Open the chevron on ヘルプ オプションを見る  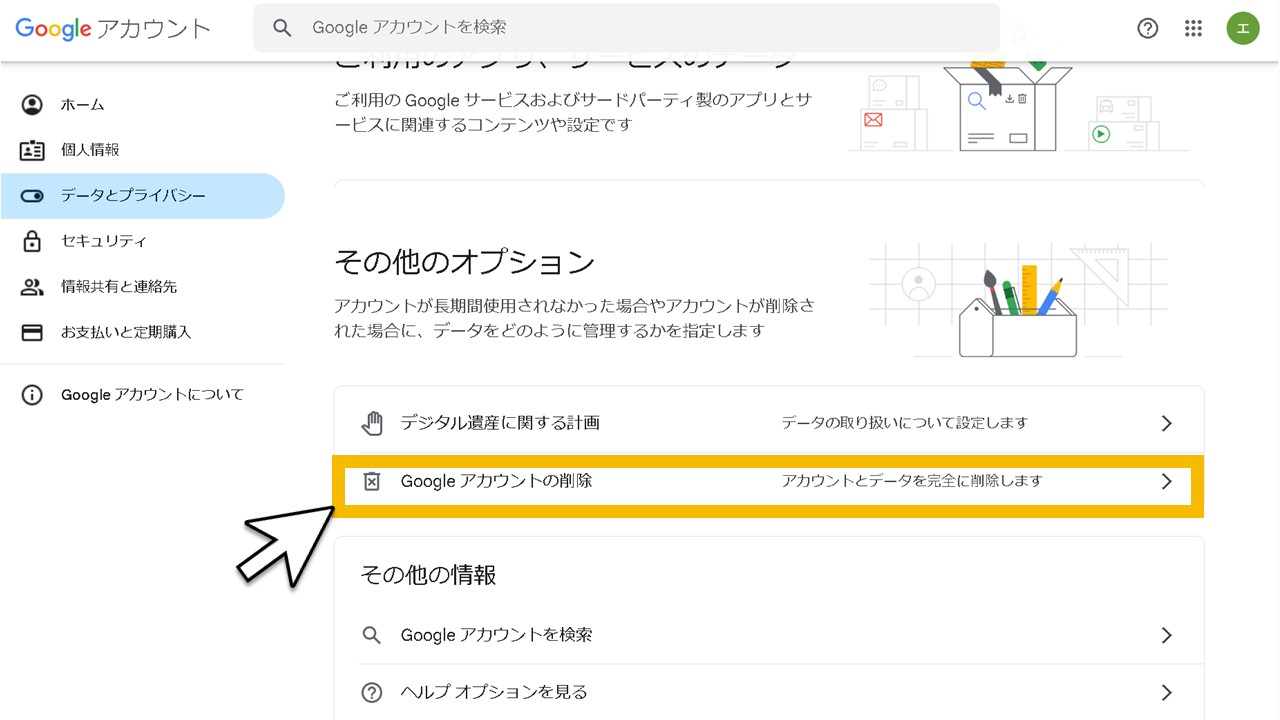(1165, 691)
